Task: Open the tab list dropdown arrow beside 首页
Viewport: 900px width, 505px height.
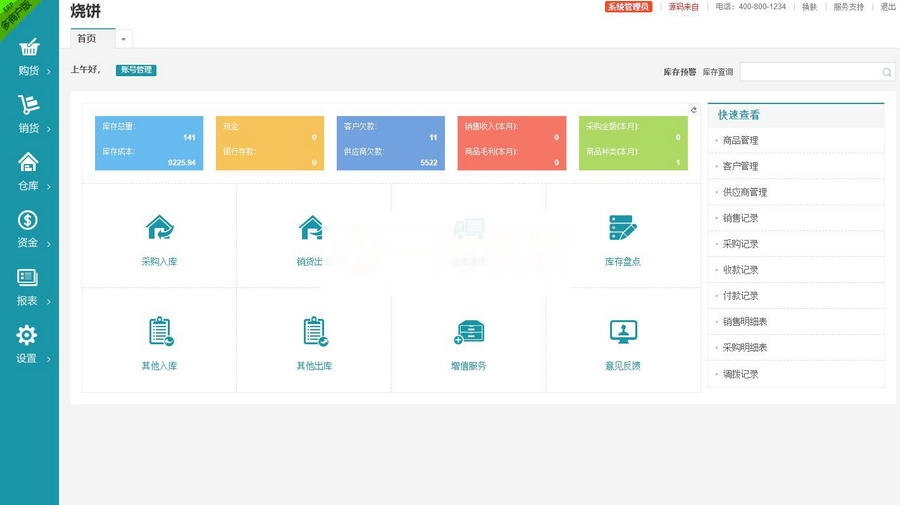Action: click(124, 39)
